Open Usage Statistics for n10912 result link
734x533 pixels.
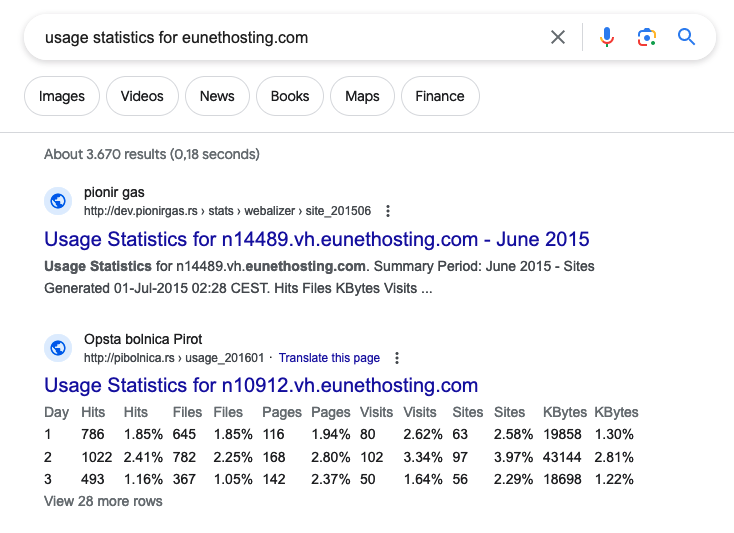tap(261, 386)
